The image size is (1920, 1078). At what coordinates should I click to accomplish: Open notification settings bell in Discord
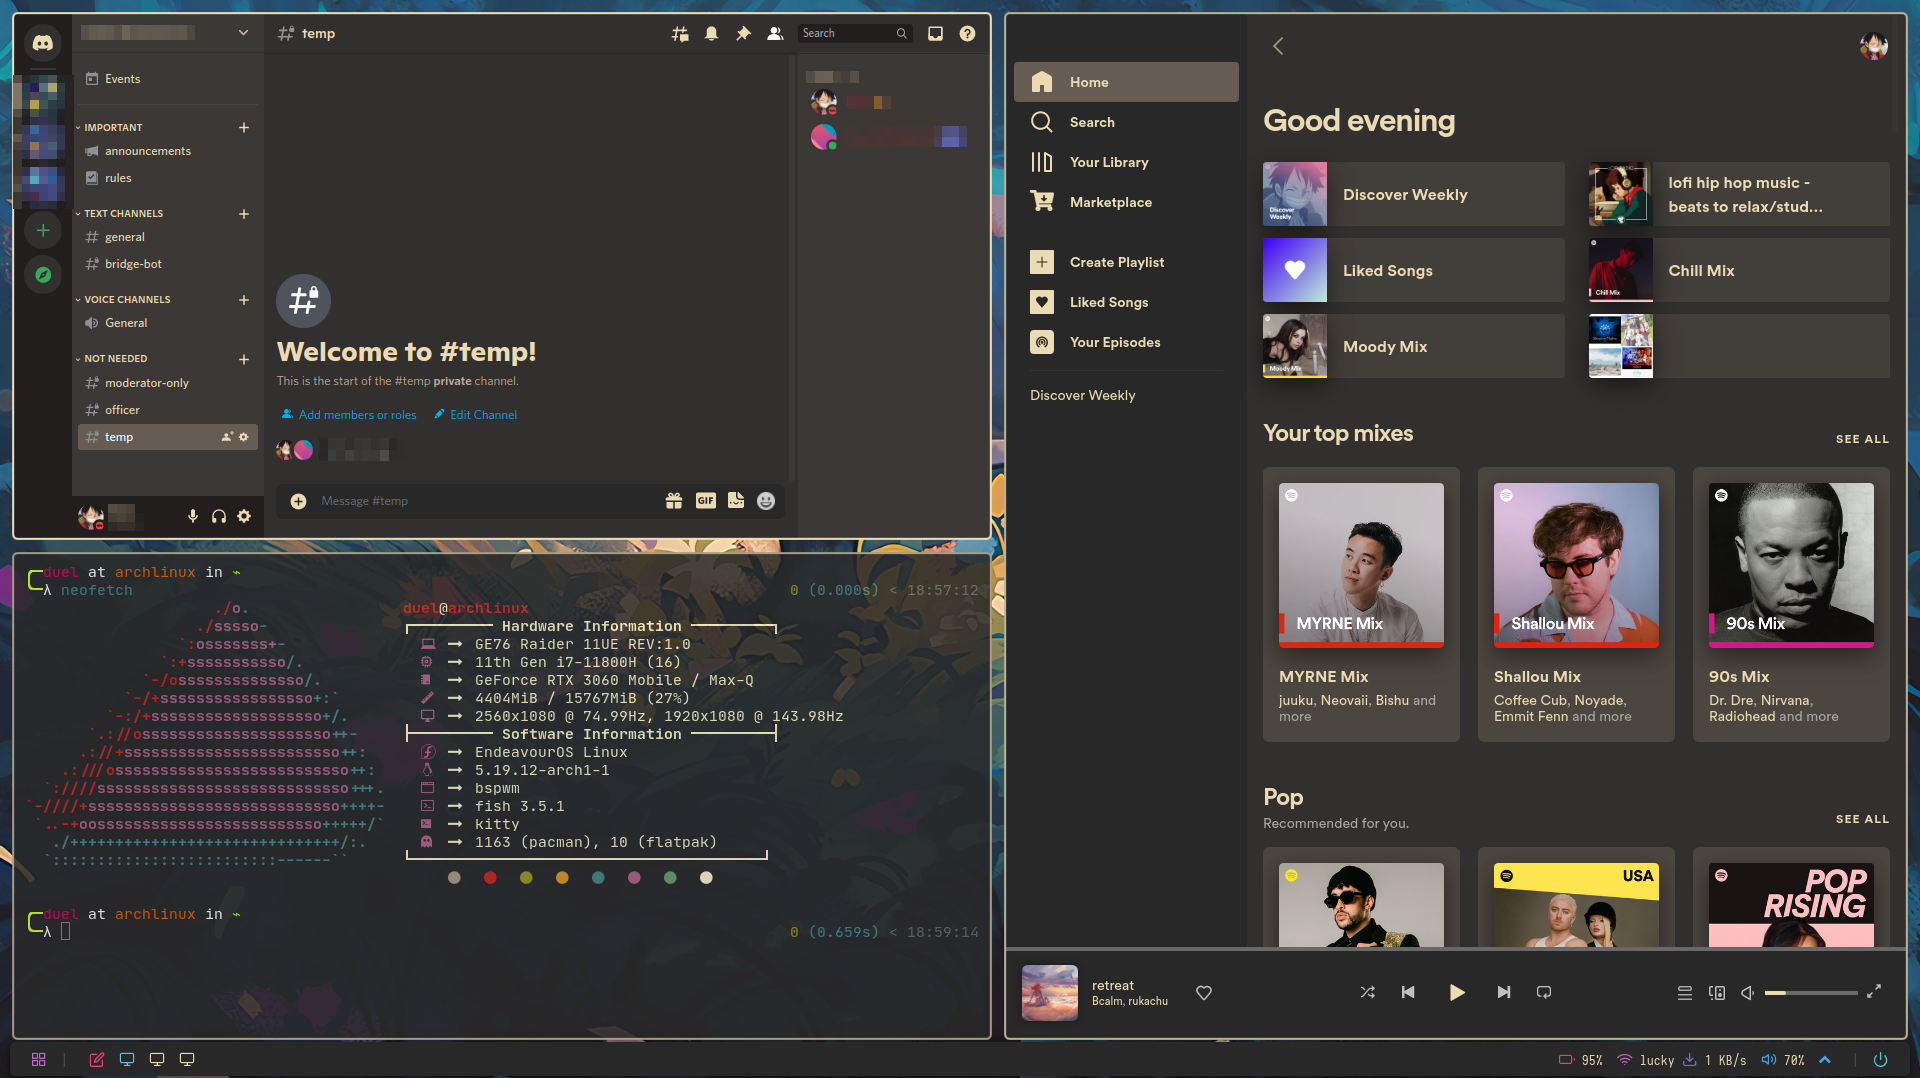(711, 34)
